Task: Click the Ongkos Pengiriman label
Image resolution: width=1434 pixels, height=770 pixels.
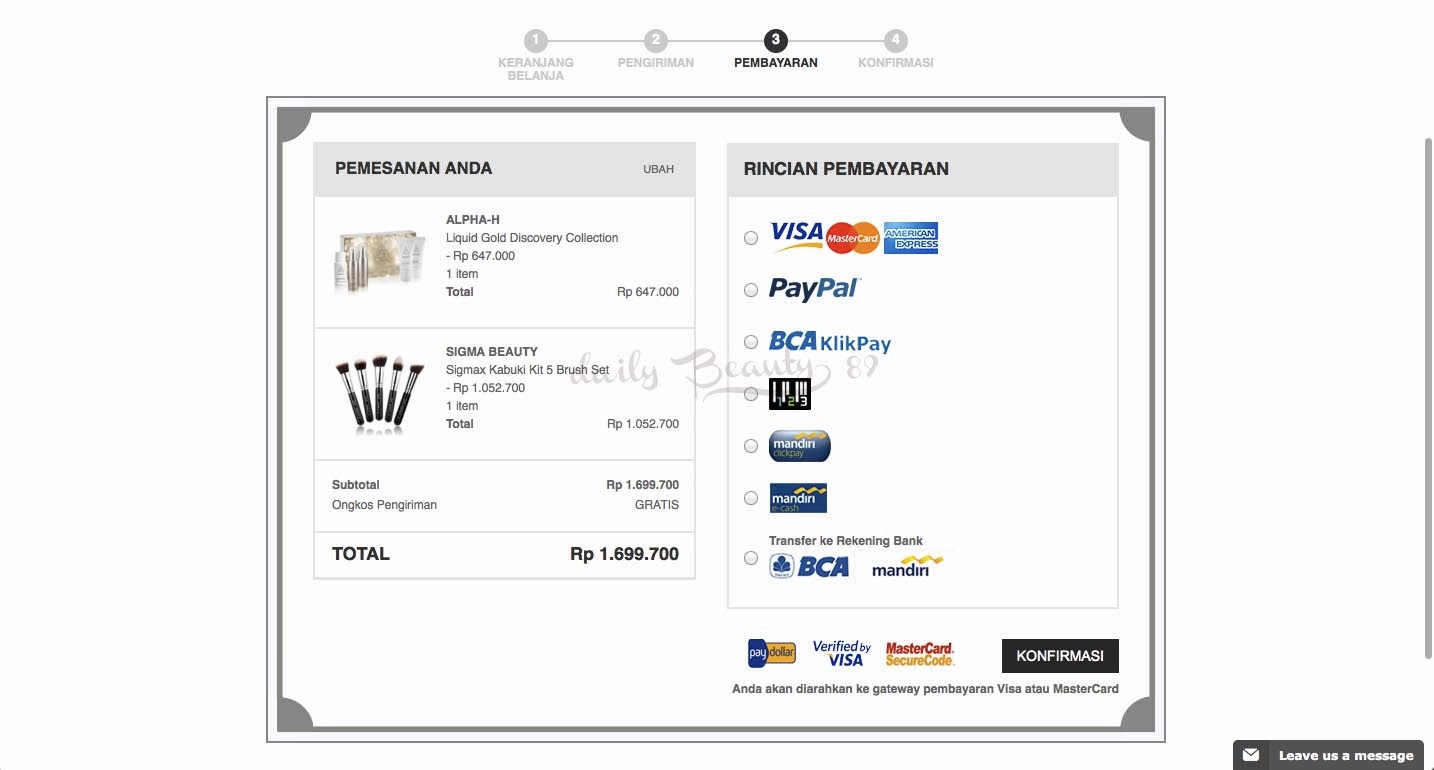Action: pyautogui.click(x=384, y=505)
